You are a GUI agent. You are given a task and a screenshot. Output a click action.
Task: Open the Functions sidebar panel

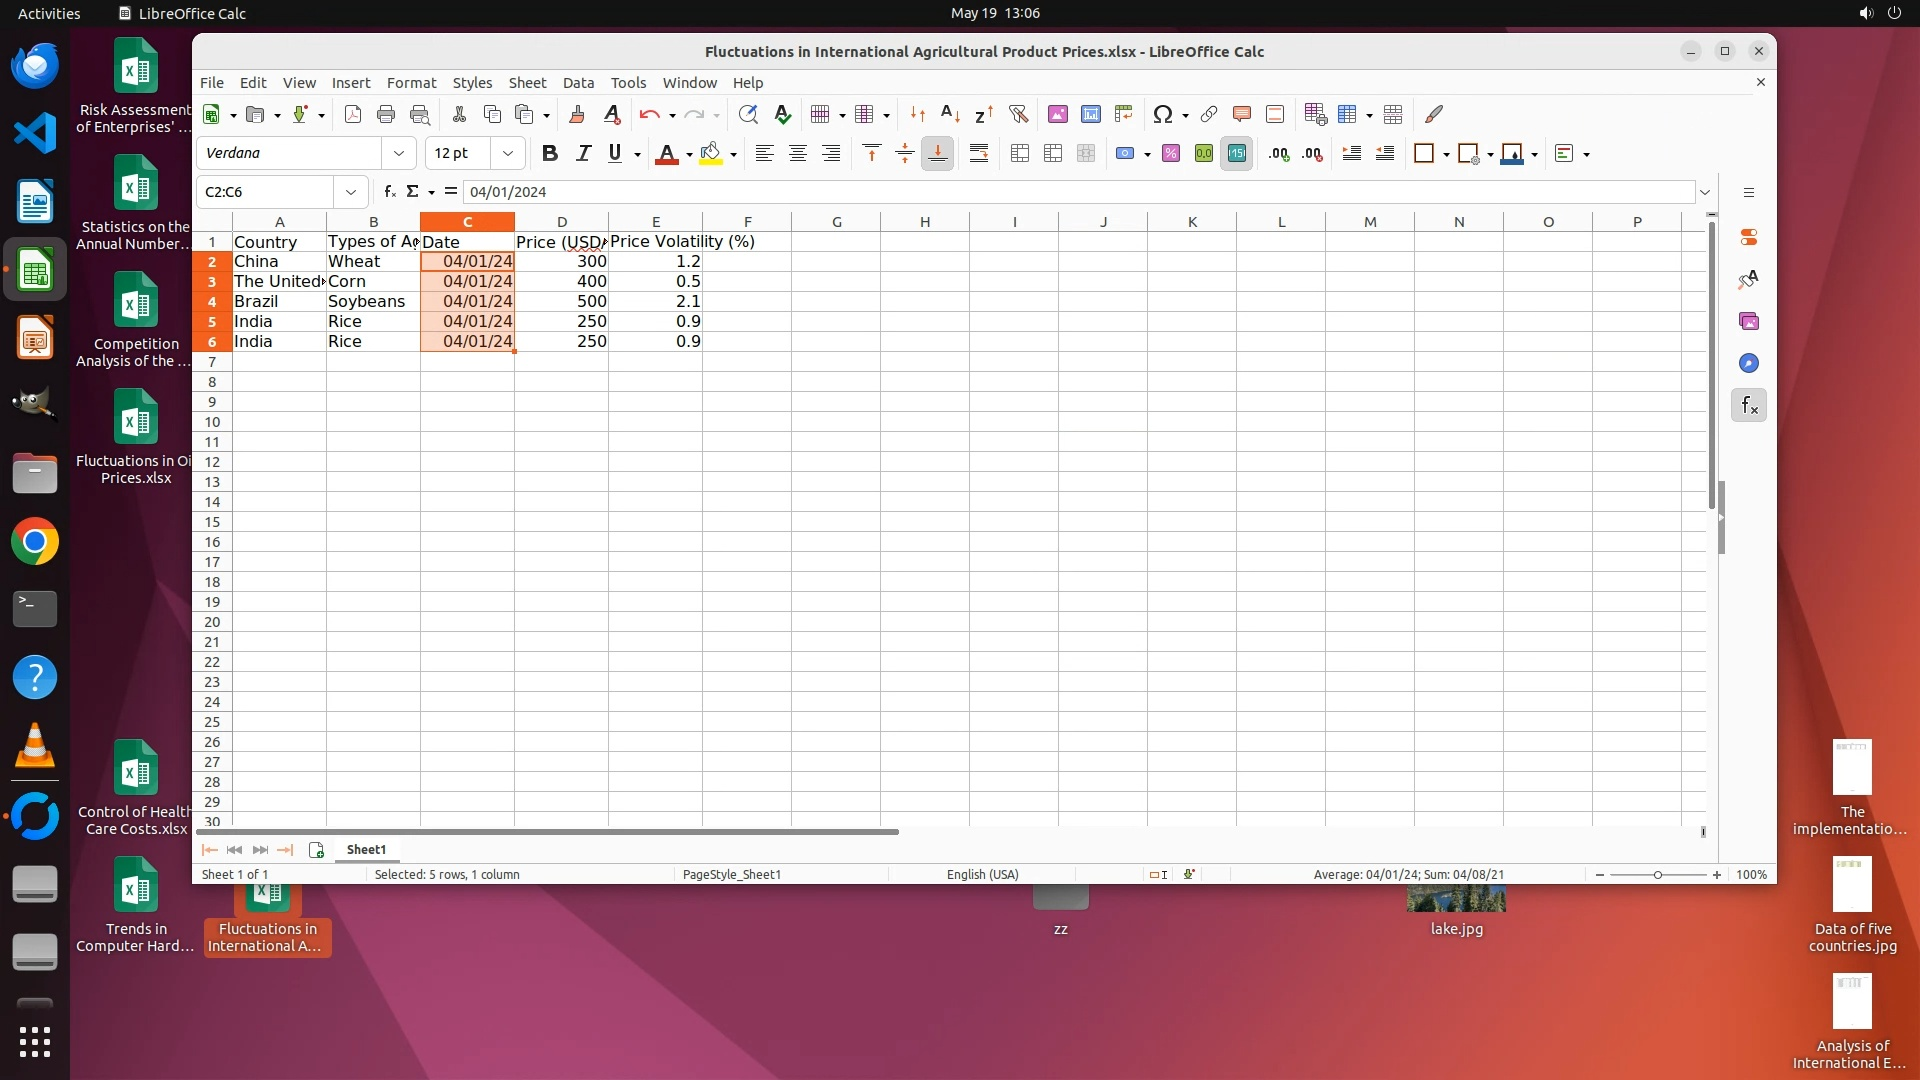(x=1748, y=405)
